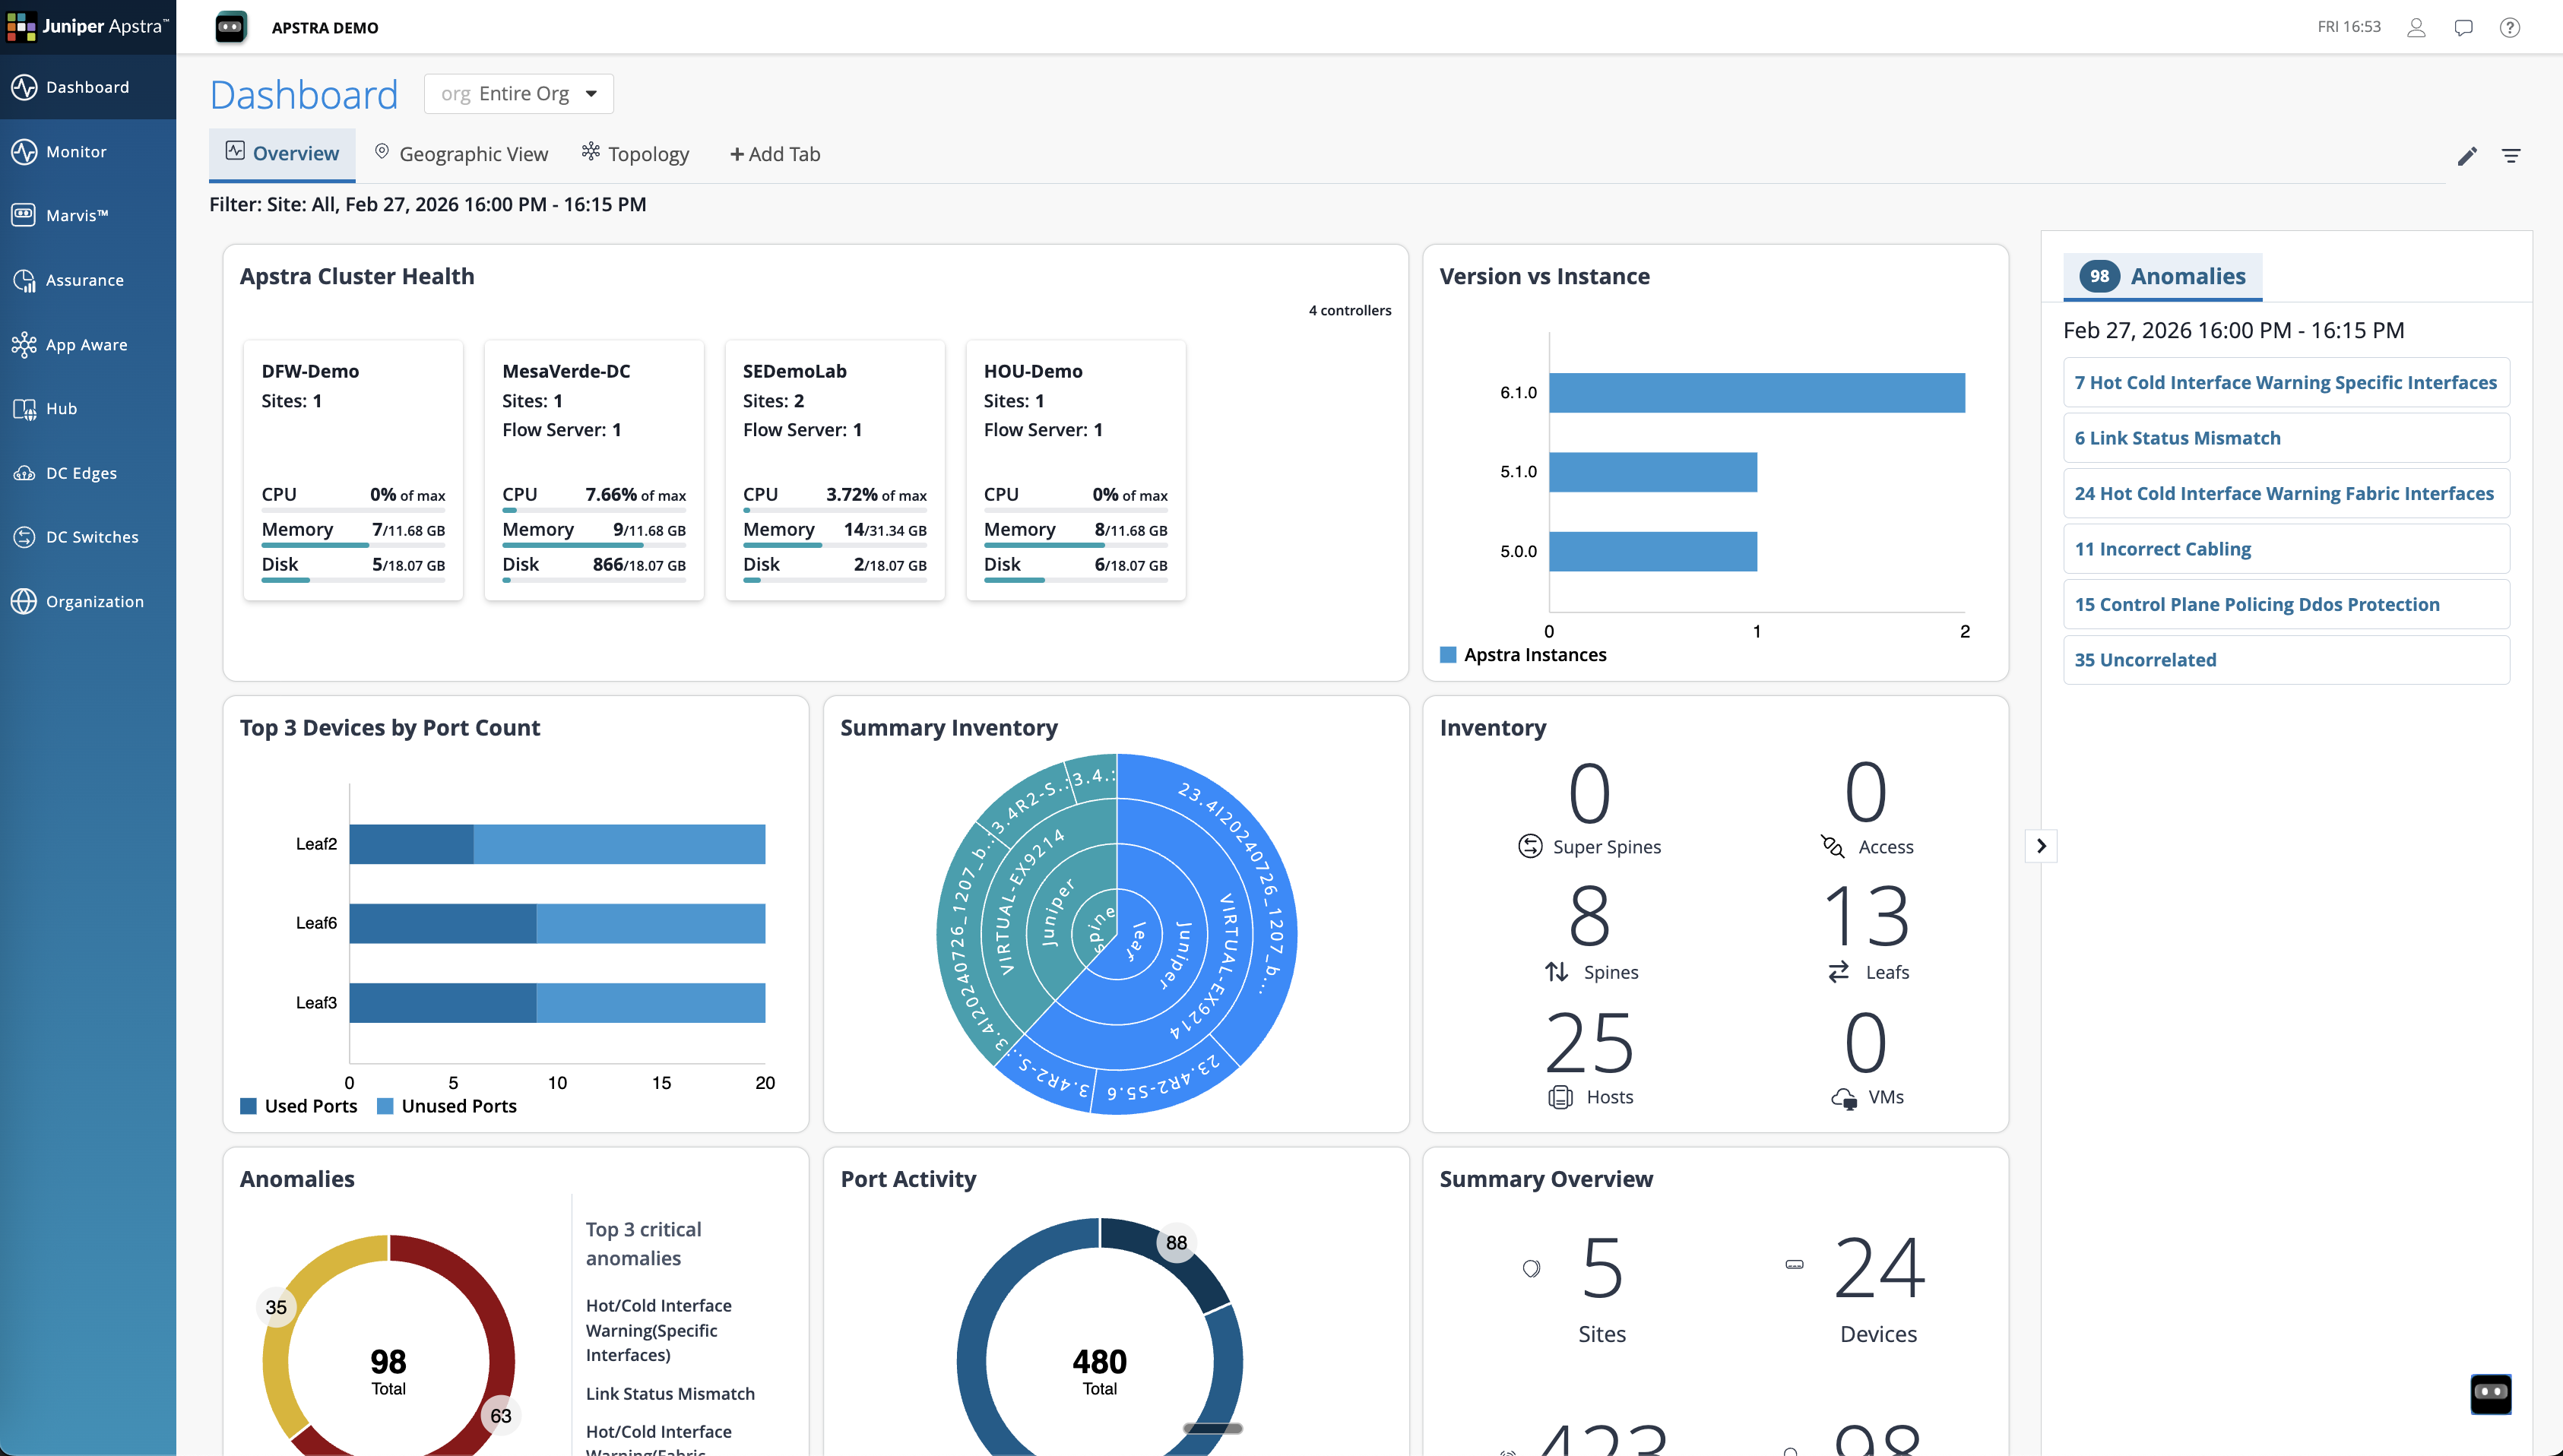This screenshot has width=2563, height=1456.
Task: Click the Sites icon in Summary Overview
Action: [x=1531, y=1268]
